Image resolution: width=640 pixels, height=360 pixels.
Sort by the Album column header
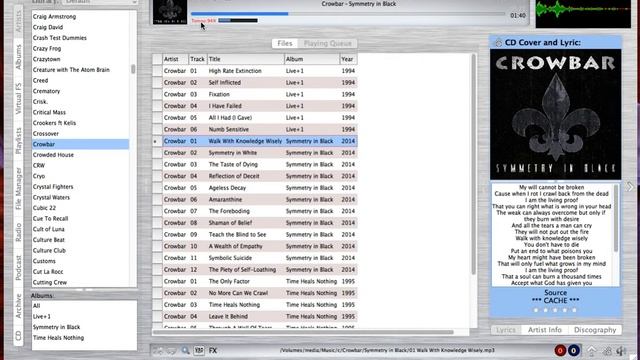tap(312, 59)
